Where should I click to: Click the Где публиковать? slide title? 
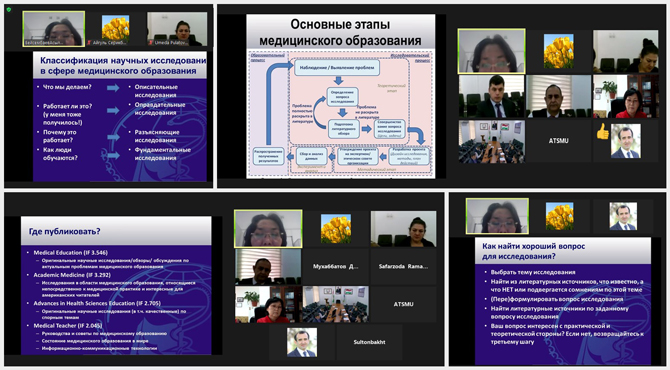click(65, 232)
